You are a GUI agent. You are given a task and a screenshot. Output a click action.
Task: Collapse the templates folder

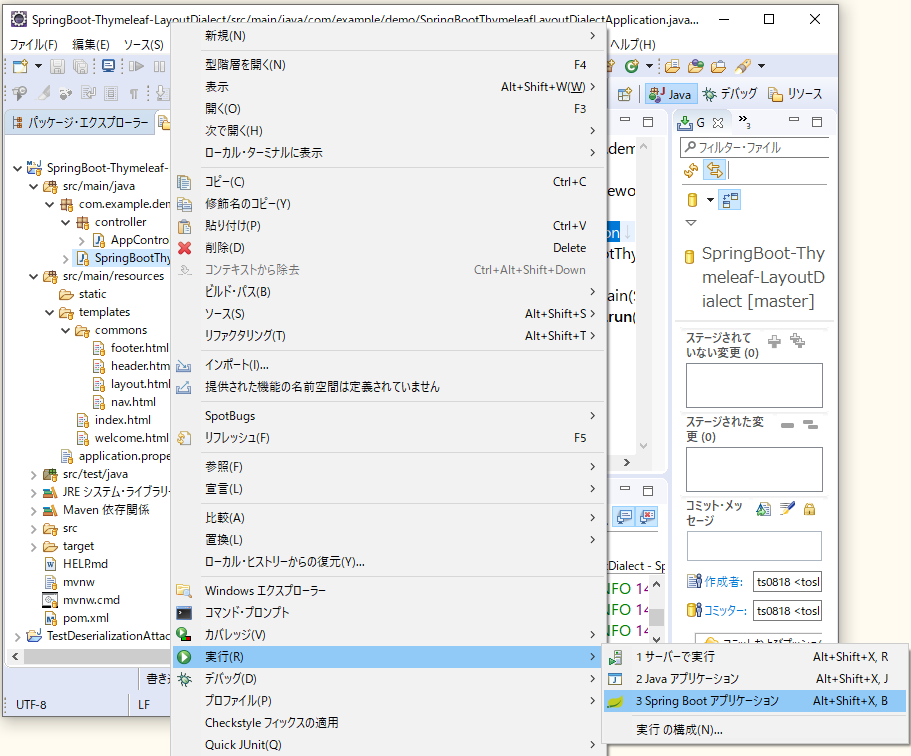coord(49,312)
